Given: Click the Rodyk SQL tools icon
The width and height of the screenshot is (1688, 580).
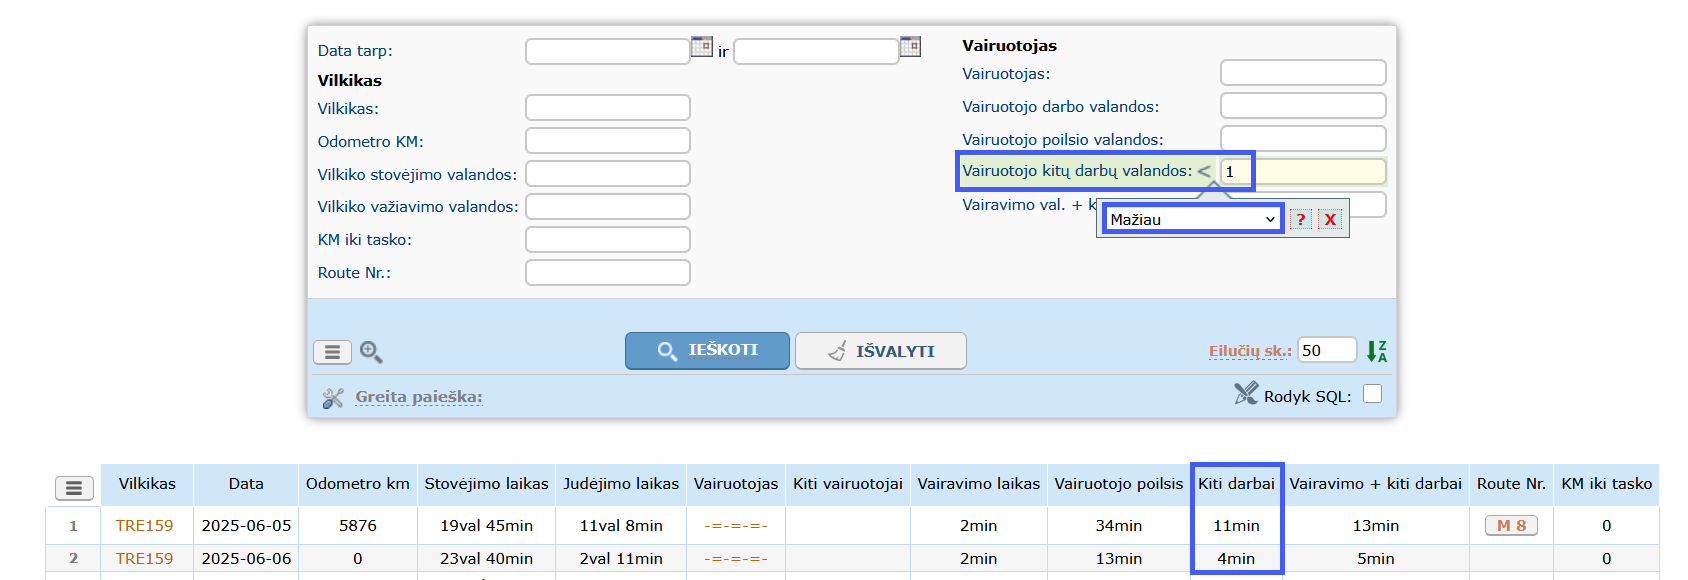Looking at the screenshot, I should tap(1246, 394).
